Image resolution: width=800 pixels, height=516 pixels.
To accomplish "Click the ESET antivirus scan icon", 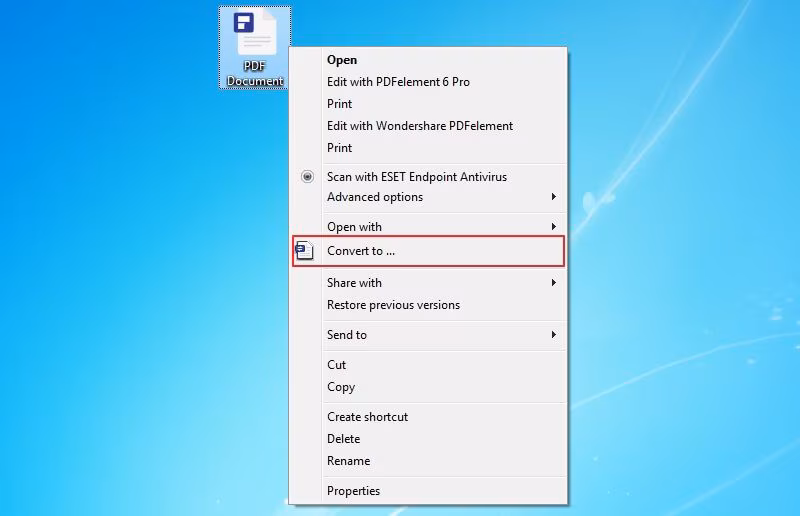I will pyautogui.click(x=307, y=177).
